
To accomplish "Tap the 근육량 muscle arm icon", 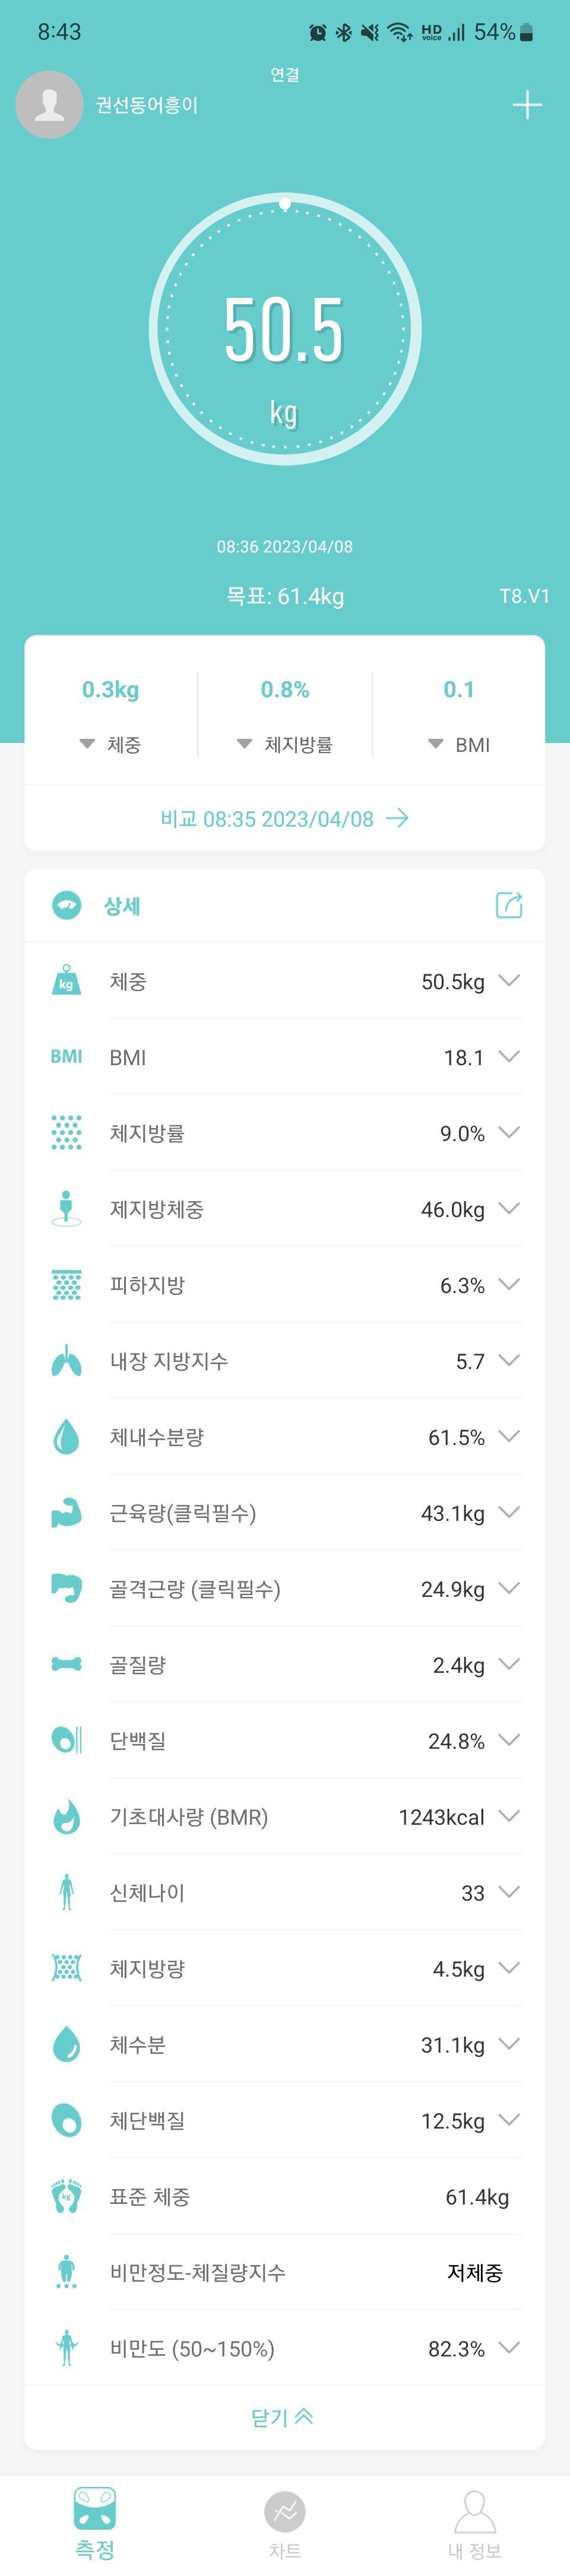I will click(x=66, y=1512).
